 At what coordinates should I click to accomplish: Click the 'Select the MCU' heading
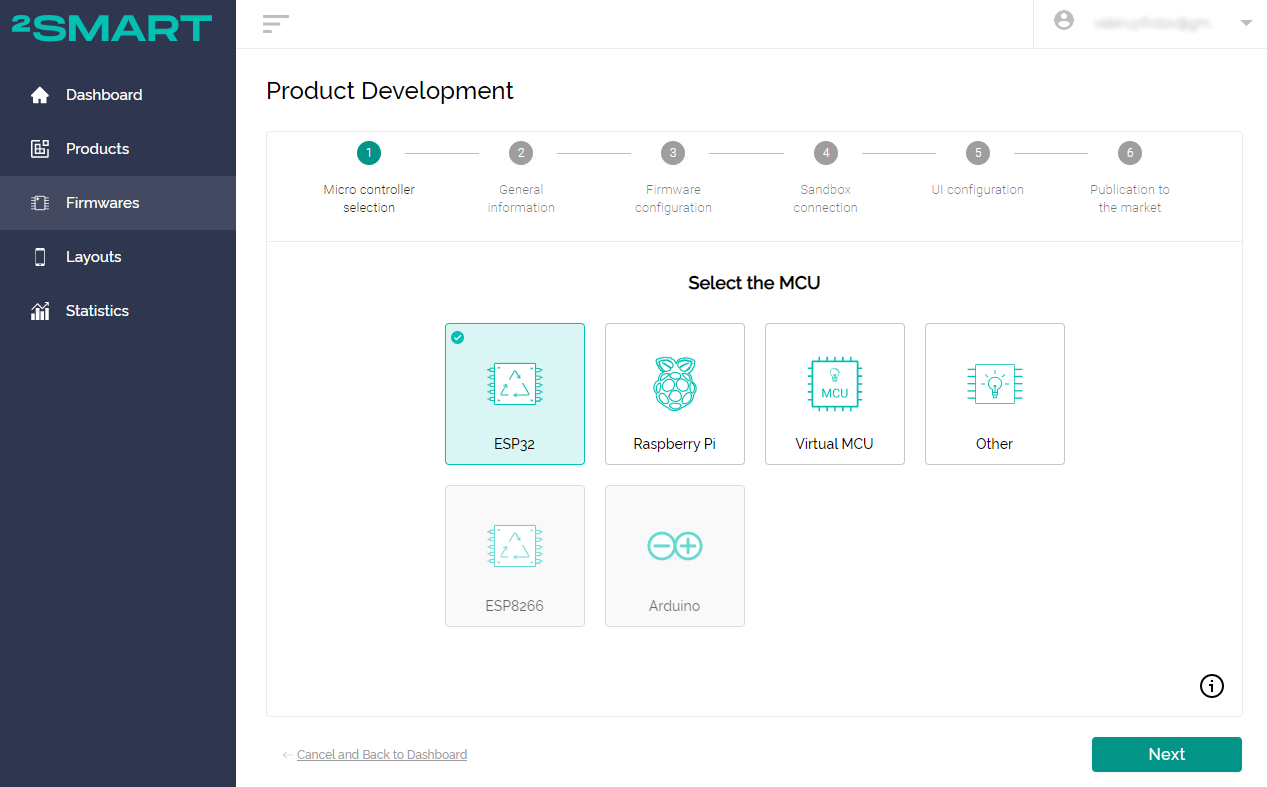pos(754,283)
